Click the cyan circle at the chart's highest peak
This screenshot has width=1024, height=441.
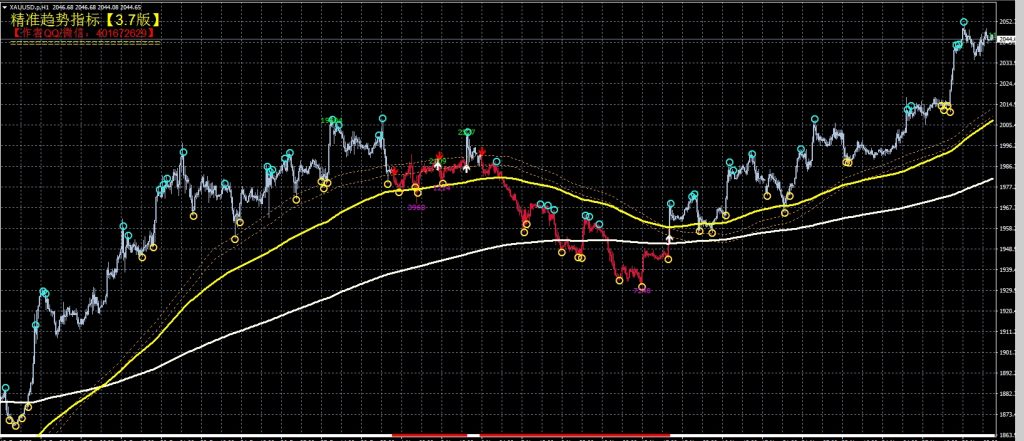964,22
